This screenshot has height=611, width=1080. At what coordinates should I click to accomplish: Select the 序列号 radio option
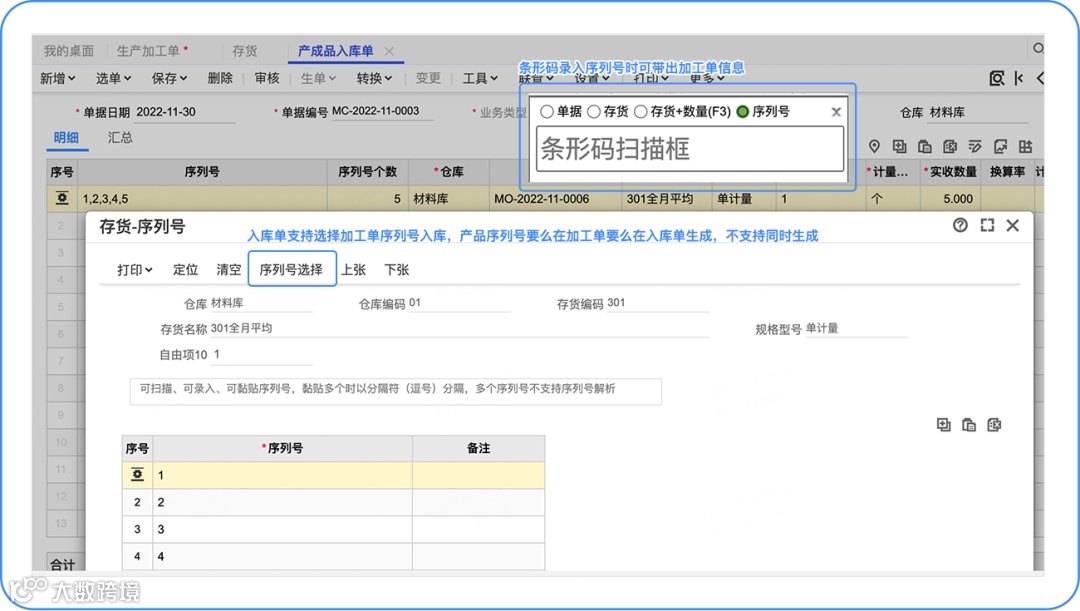(x=742, y=112)
